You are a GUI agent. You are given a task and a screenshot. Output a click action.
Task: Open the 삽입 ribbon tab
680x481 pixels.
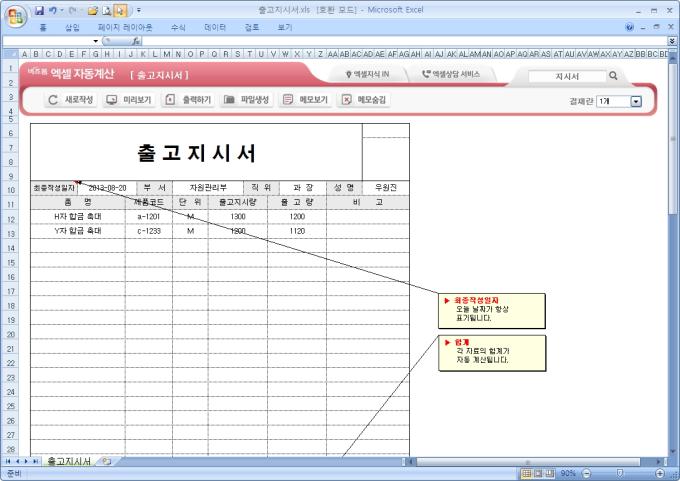click(x=72, y=28)
